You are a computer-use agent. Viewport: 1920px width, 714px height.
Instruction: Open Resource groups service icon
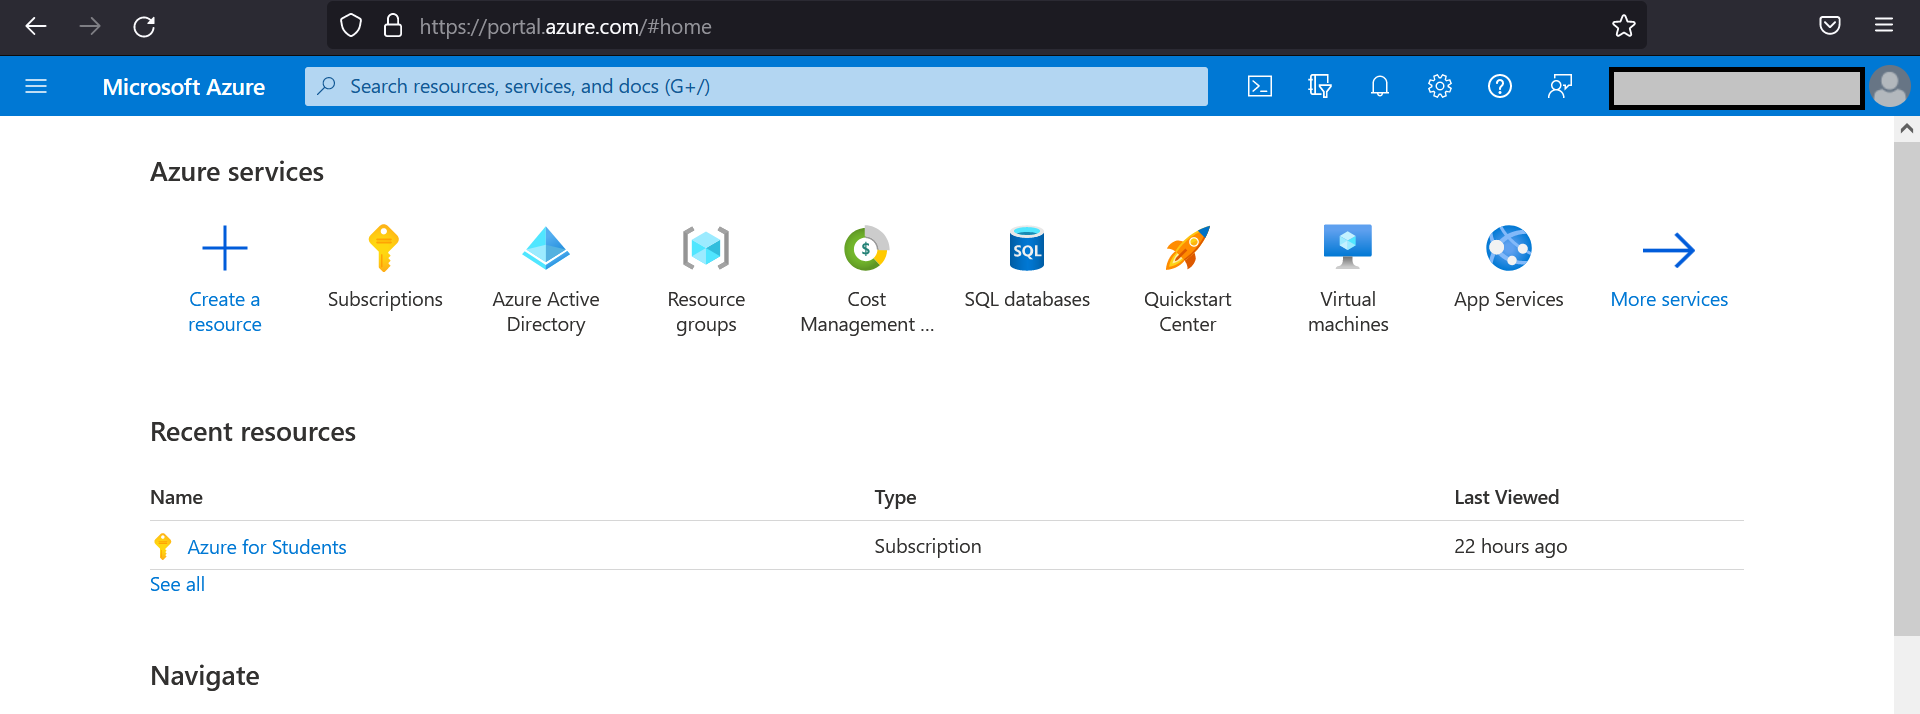[706, 248]
